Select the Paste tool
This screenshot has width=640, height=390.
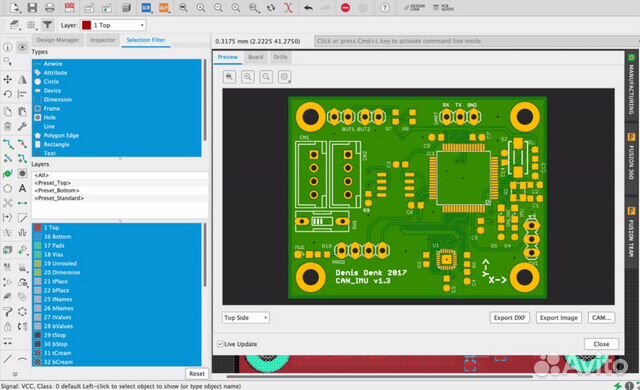pyautogui.click(x=22, y=111)
